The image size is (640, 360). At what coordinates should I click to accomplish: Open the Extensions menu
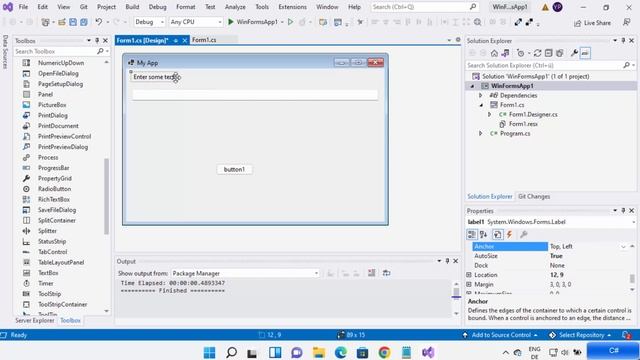[x=292, y=7]
